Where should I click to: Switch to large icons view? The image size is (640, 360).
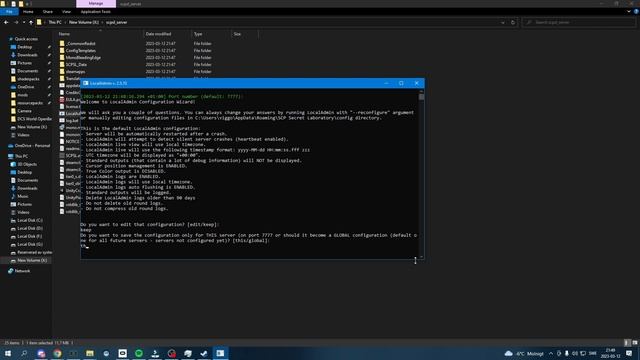[635, 343]
